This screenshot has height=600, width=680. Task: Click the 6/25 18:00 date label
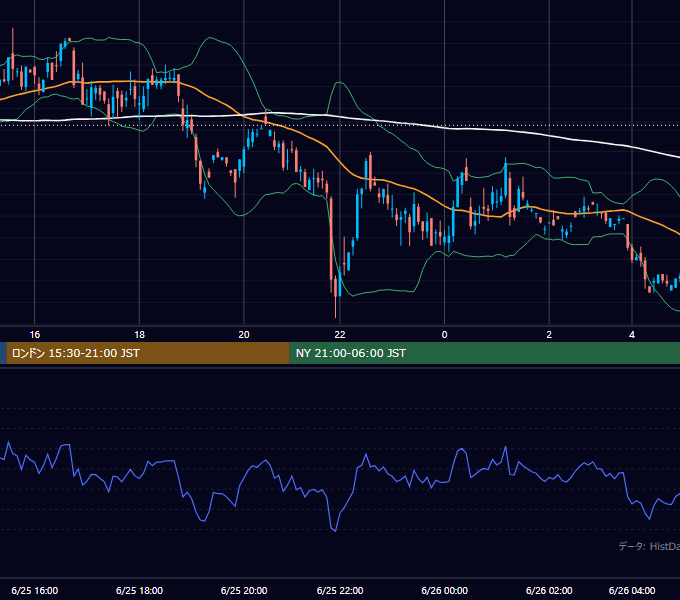(x=139, y=590)
